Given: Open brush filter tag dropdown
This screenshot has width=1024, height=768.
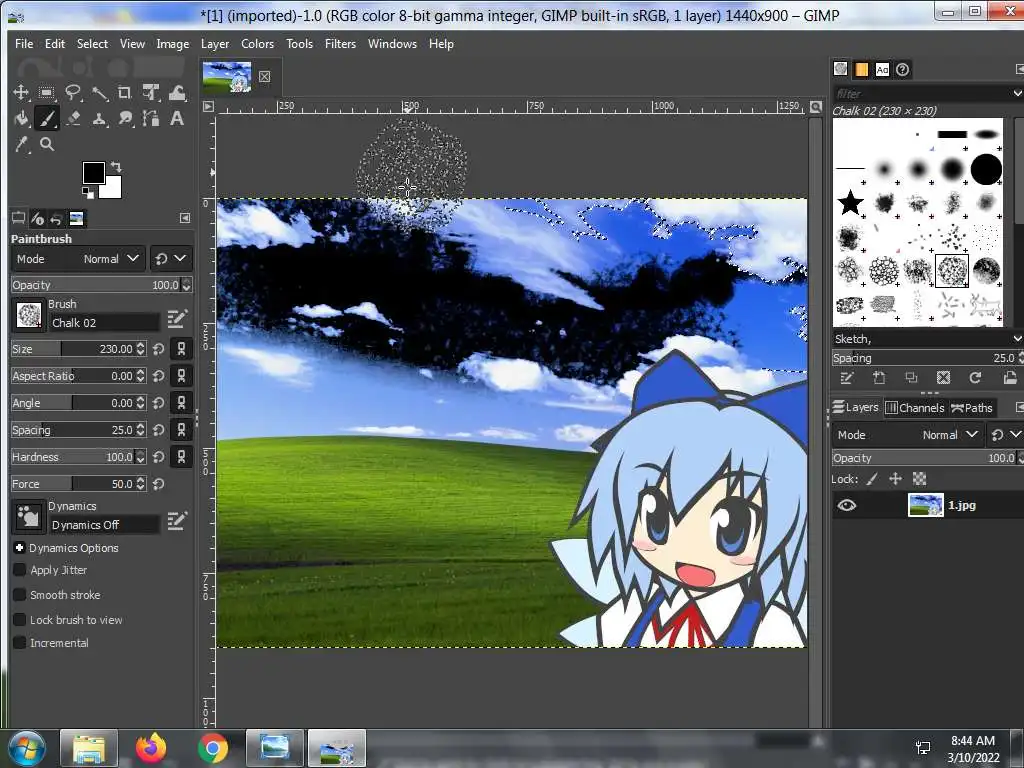Looking at the screenshot, I should [1017, 93].
